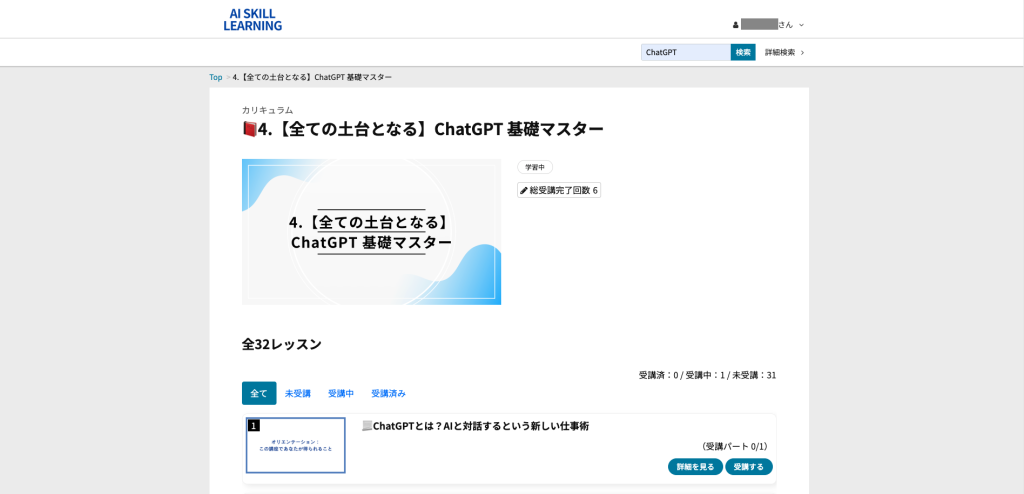Click the AI SKILL LEARNING logo
This screenshot has width=1024, height=494.
pos(252,20)
